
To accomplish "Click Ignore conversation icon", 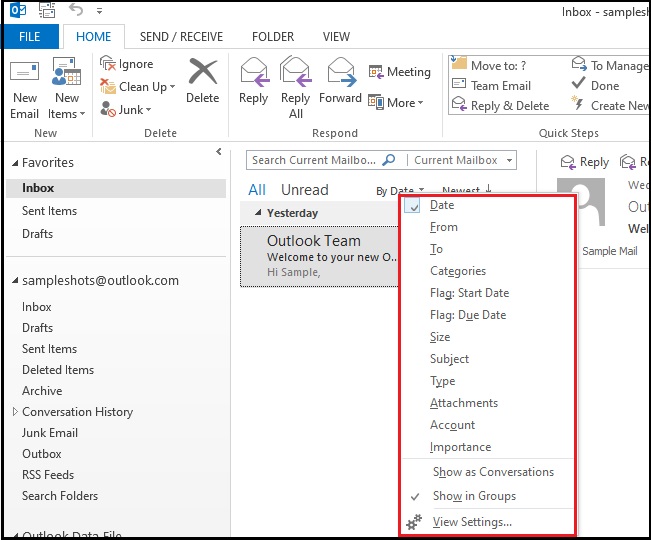I will (x=109, y=64).
